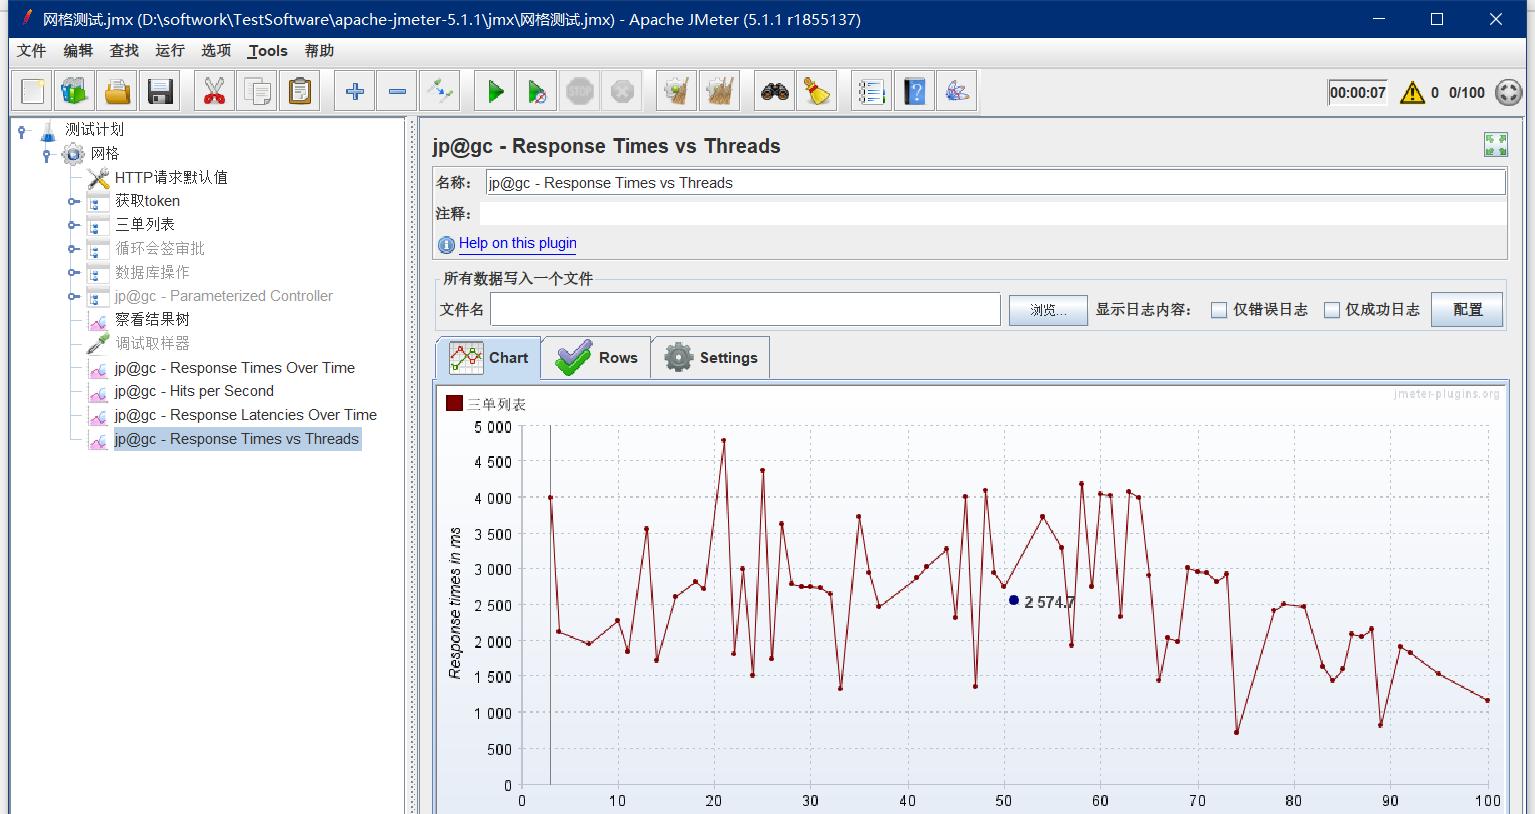
Task: Reset search with brush icon
Action: 817,92
